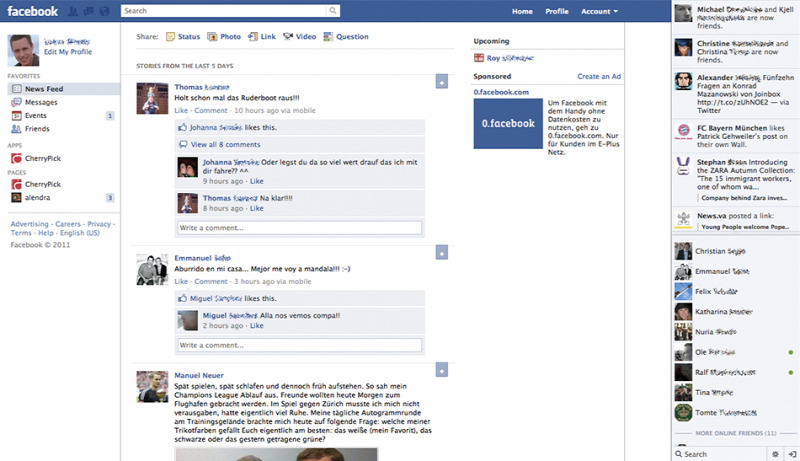
Task: Click the Events calendar sidebar icon
Action: [x=16, y=116]
